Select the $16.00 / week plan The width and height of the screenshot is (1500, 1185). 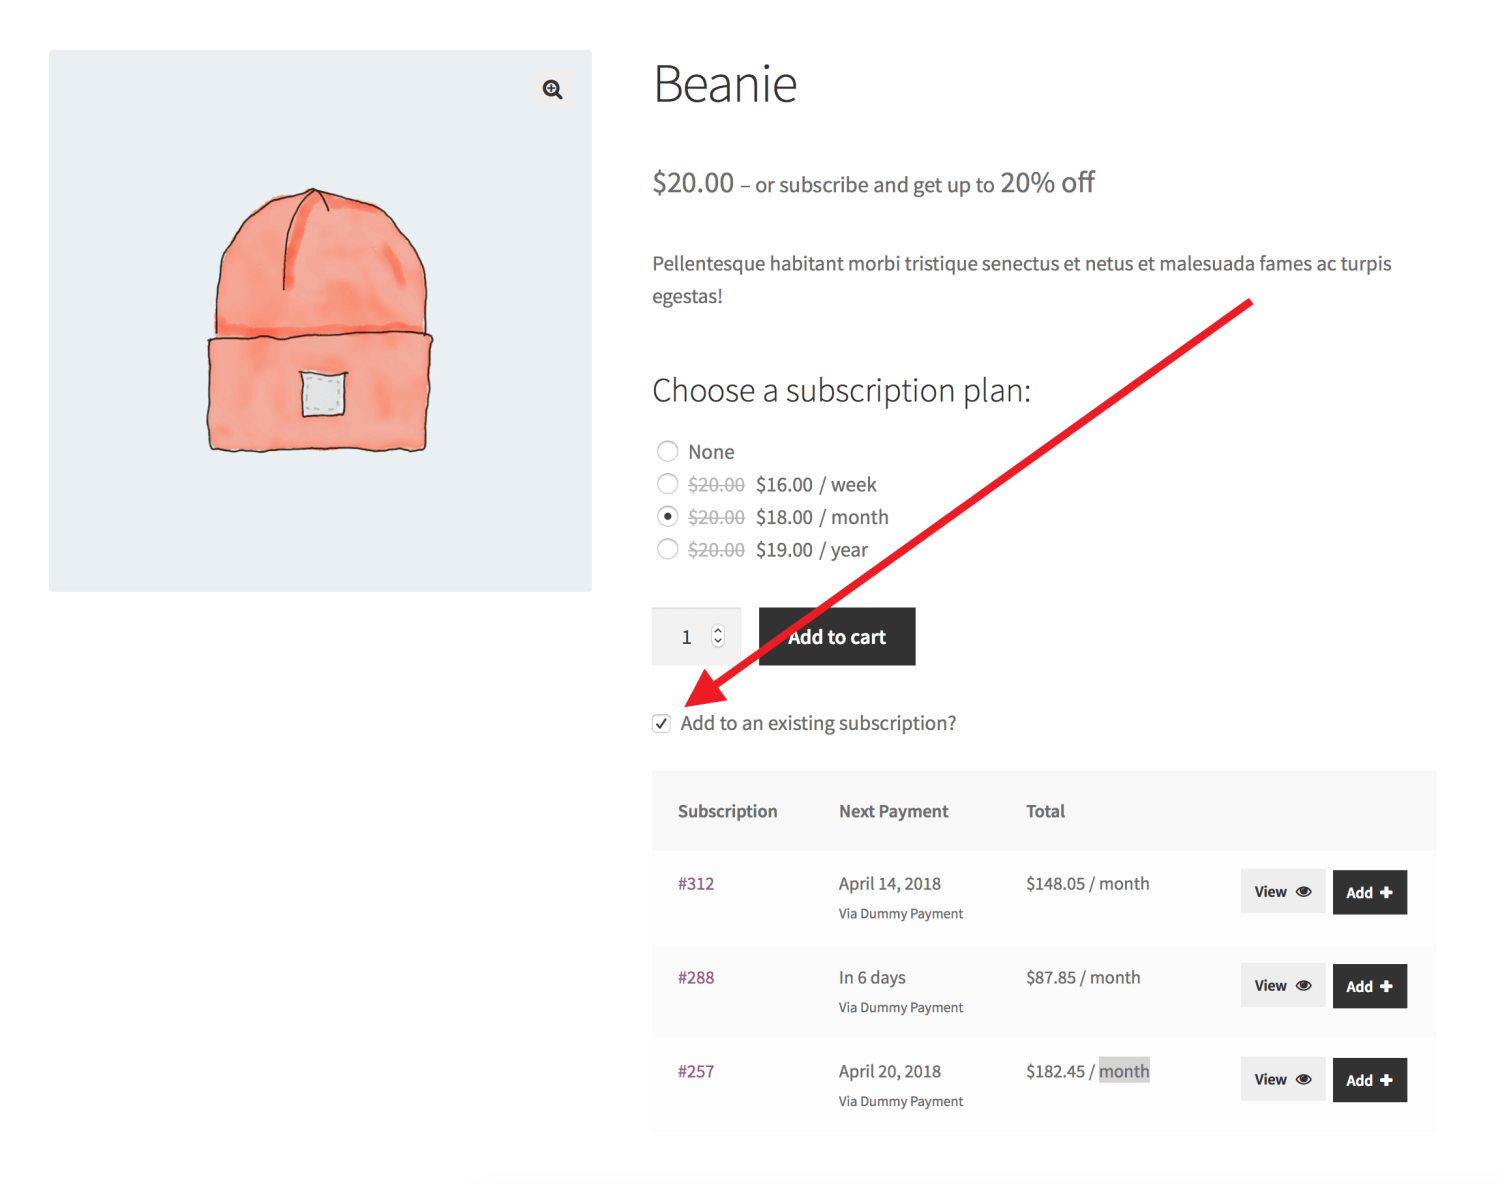[668, 484]
